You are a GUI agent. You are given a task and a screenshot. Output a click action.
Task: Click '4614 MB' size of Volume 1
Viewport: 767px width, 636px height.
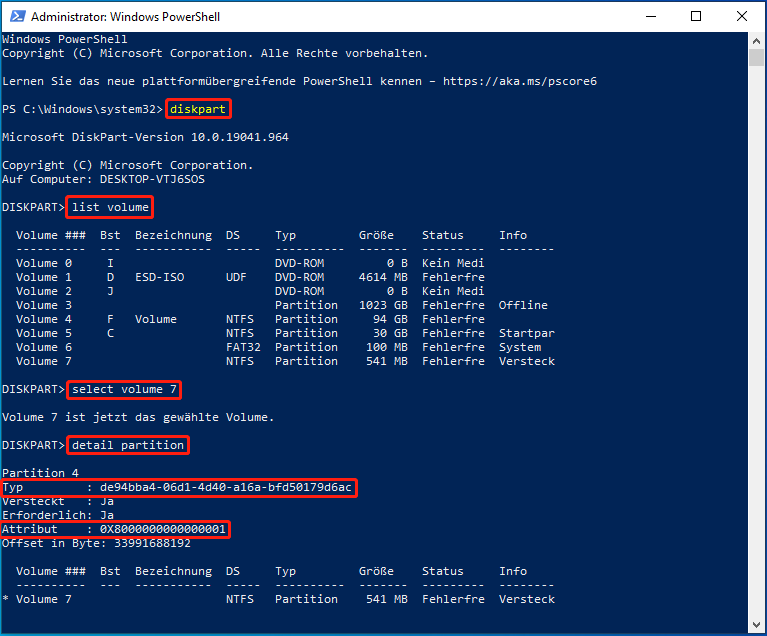(x=383, y=277)
